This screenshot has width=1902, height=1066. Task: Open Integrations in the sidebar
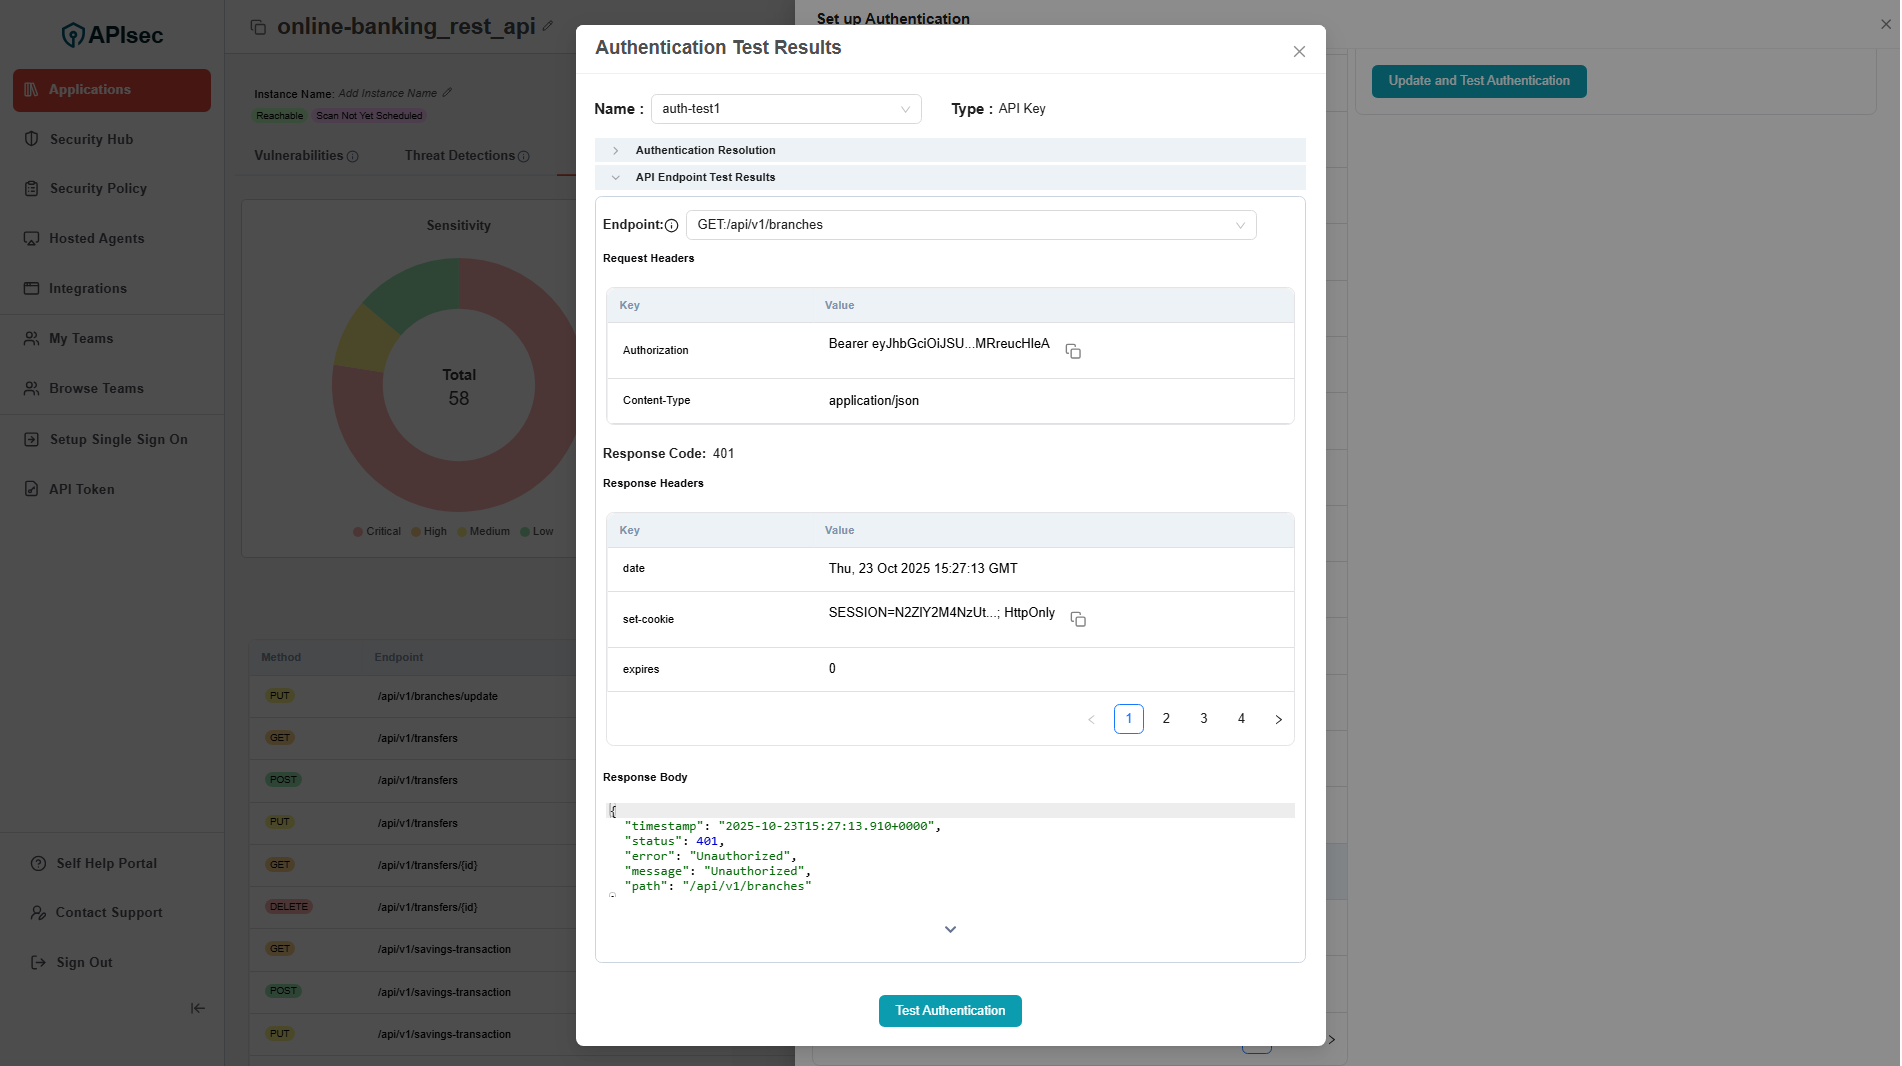click(x=88, y=288)
